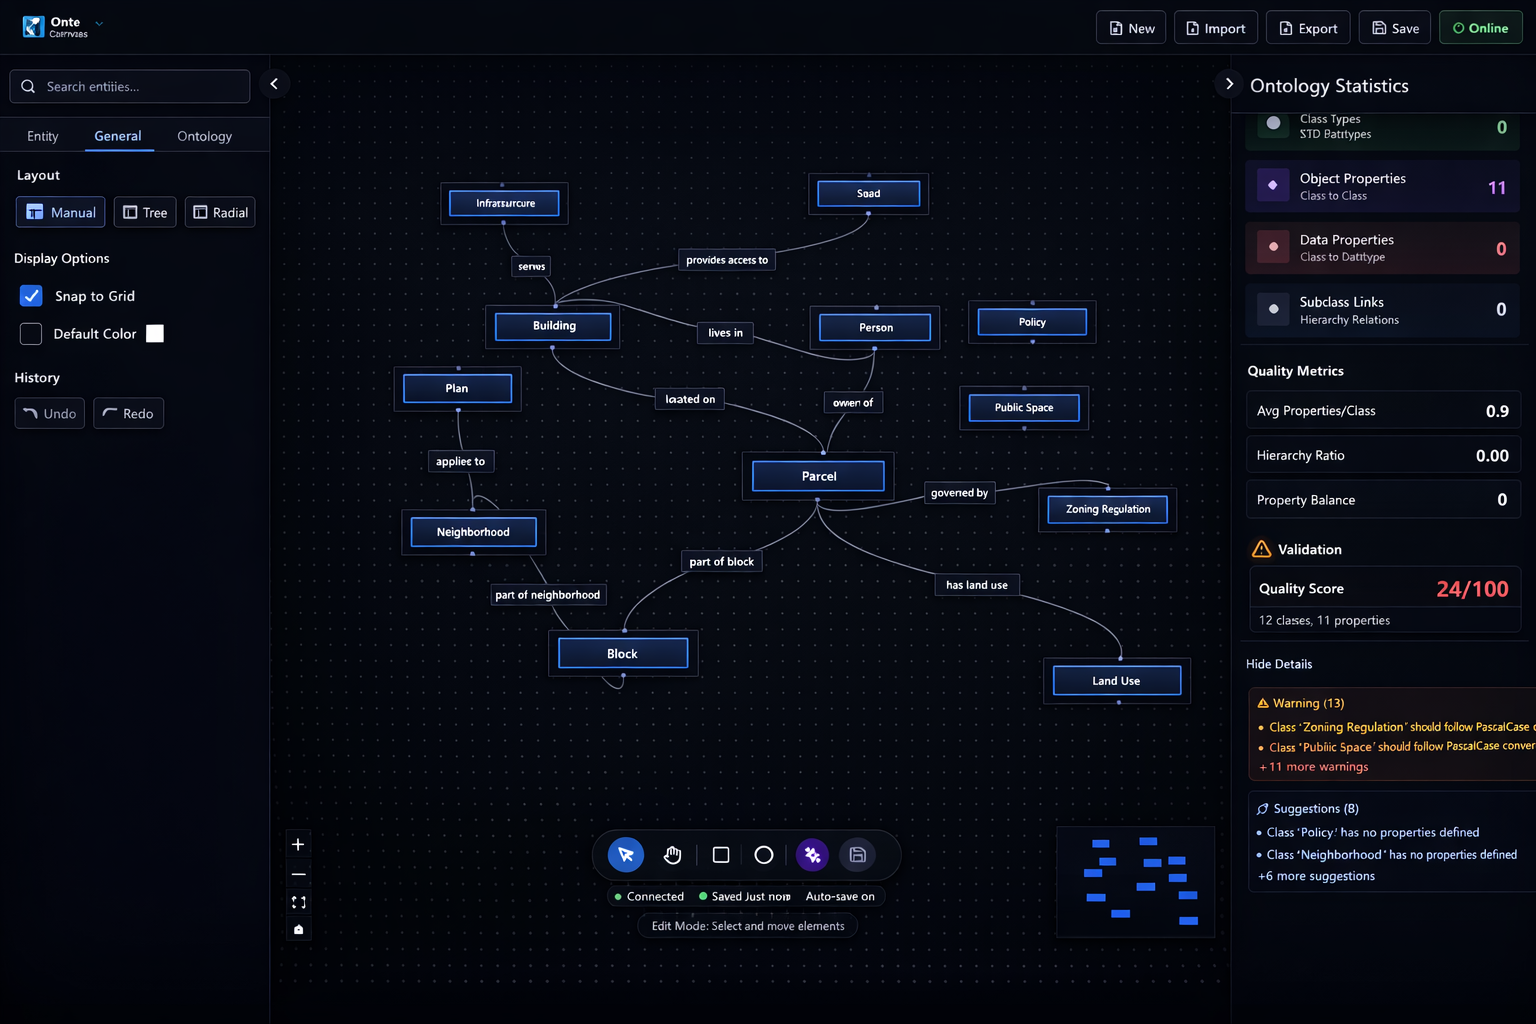Disable Snap to Grid

[30, 295]
